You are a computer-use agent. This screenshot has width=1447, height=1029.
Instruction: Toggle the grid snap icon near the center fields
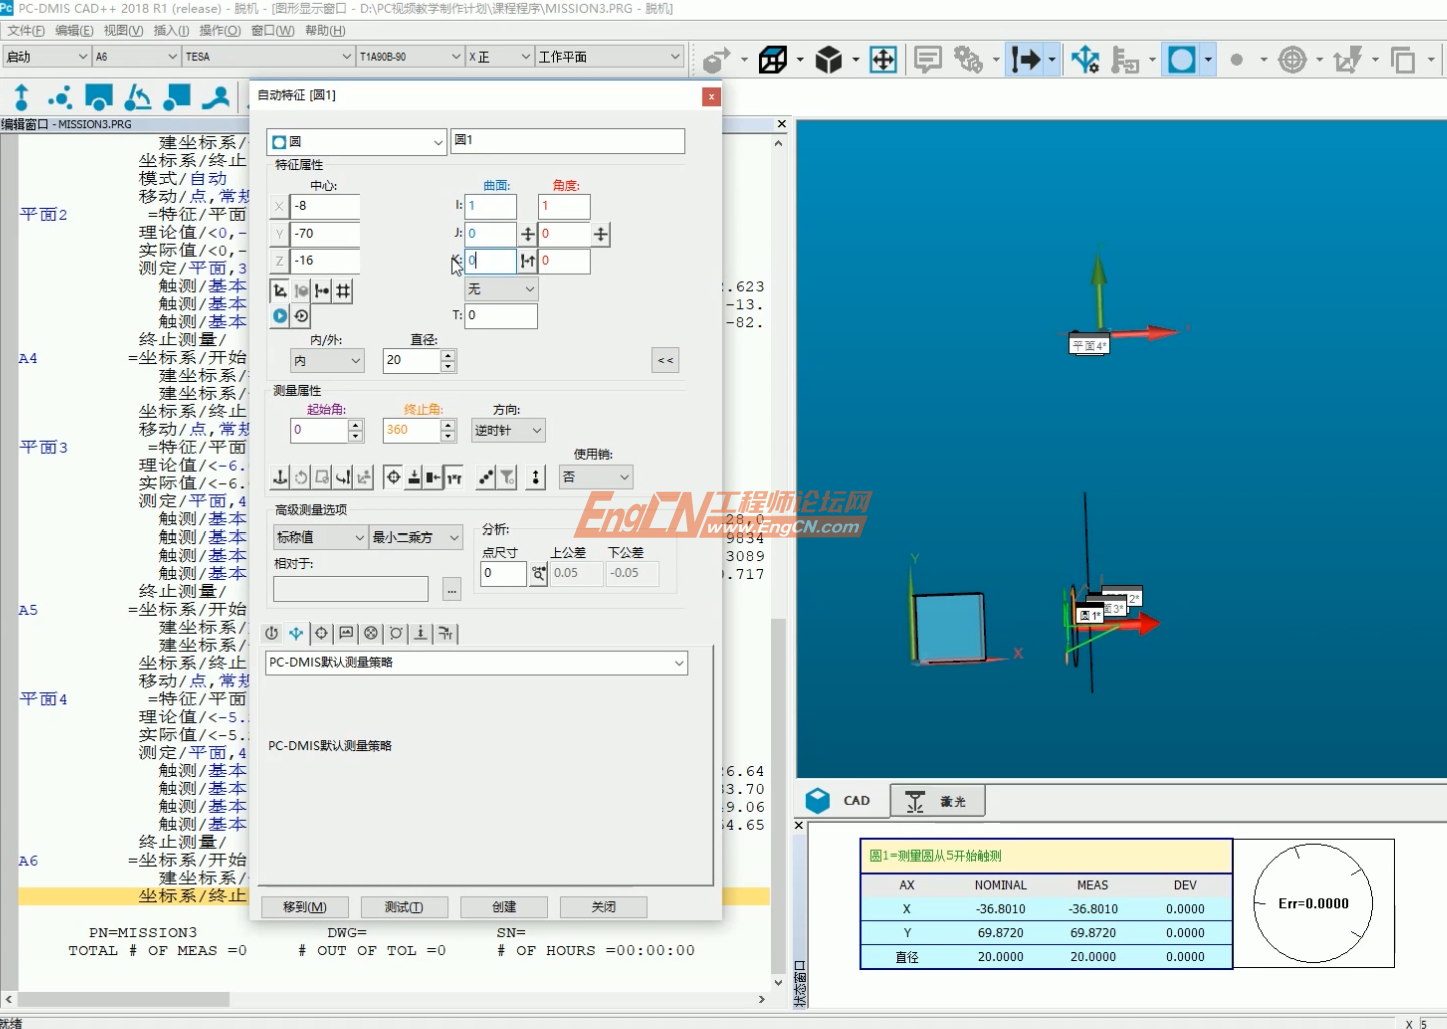(x=341, y=291)
